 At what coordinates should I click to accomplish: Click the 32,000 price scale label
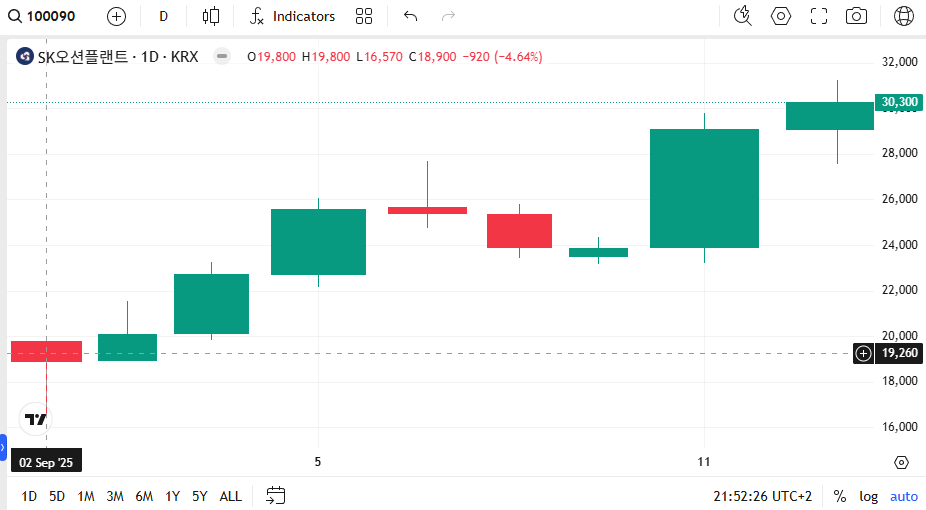[x=899, y=62]
